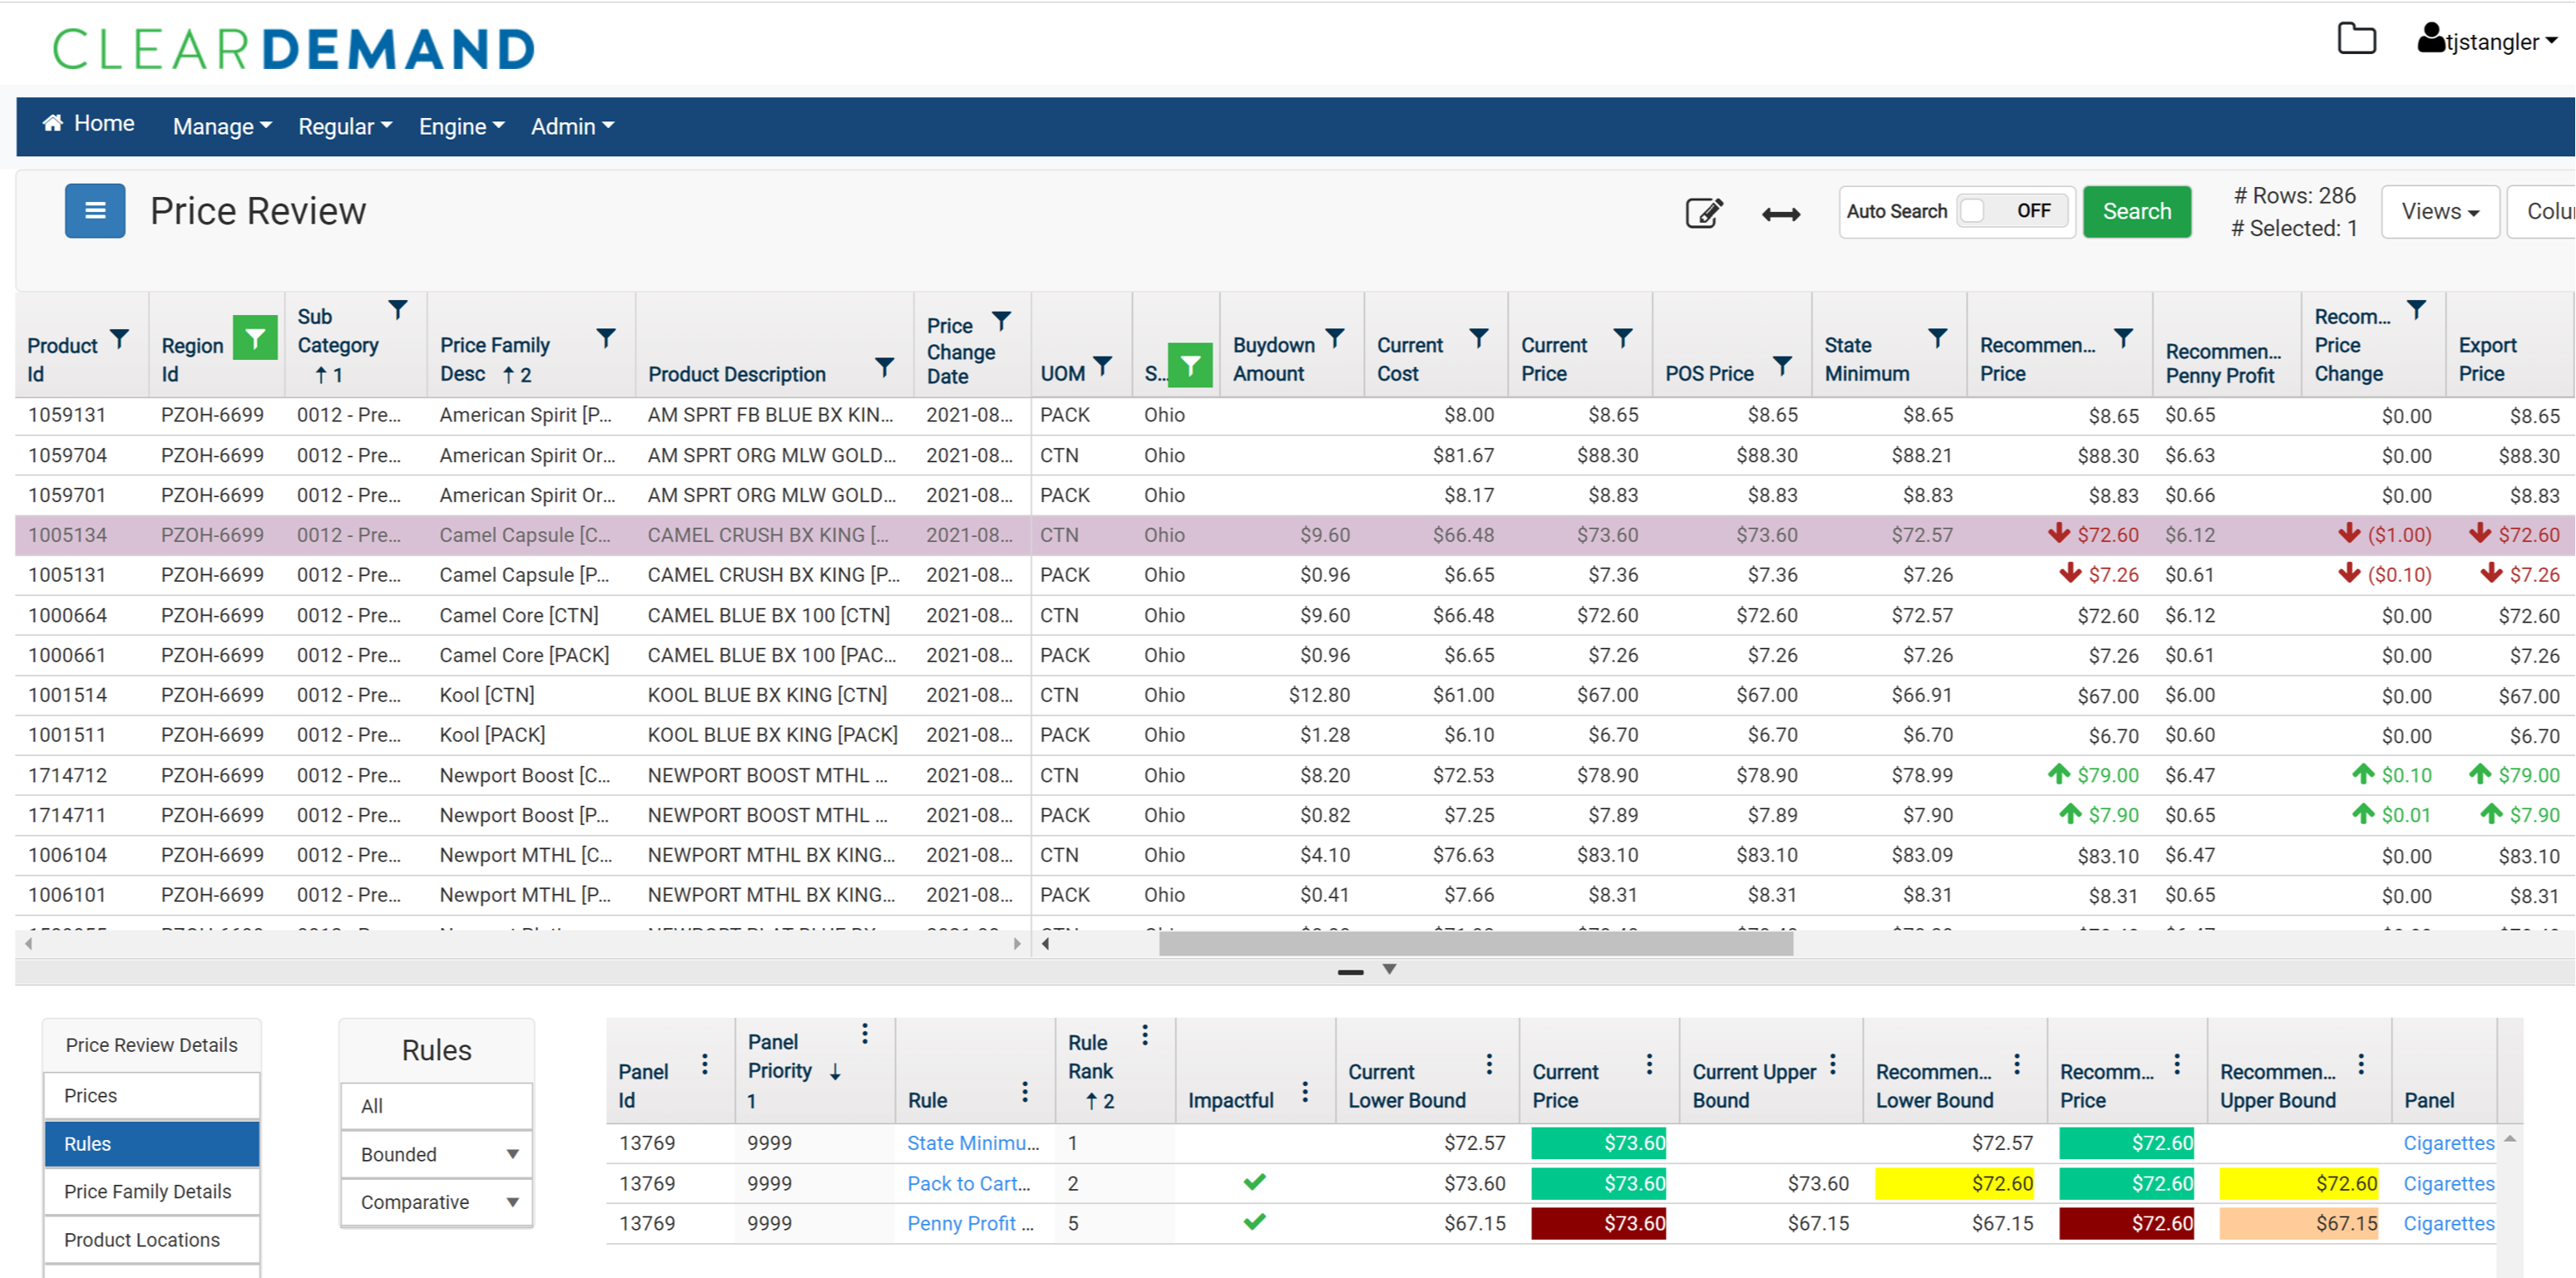Click the edit pencil icon in toolbar
Viewport: 2576px width, 1278px height.
coord(1703,213)
